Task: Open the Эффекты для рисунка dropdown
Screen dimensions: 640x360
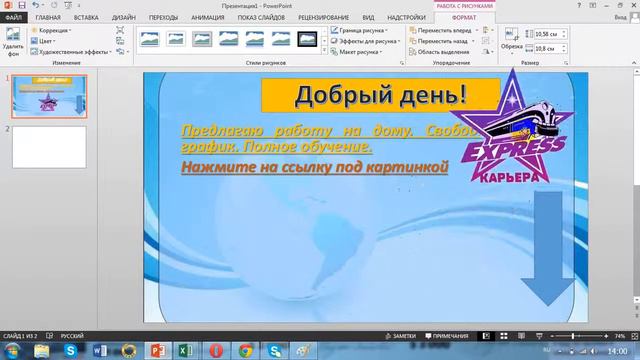Action: click(365, 41)
